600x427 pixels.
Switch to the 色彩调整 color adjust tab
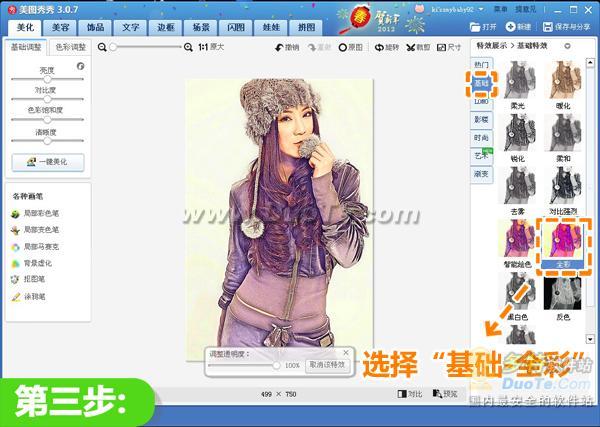pos(70,47)
